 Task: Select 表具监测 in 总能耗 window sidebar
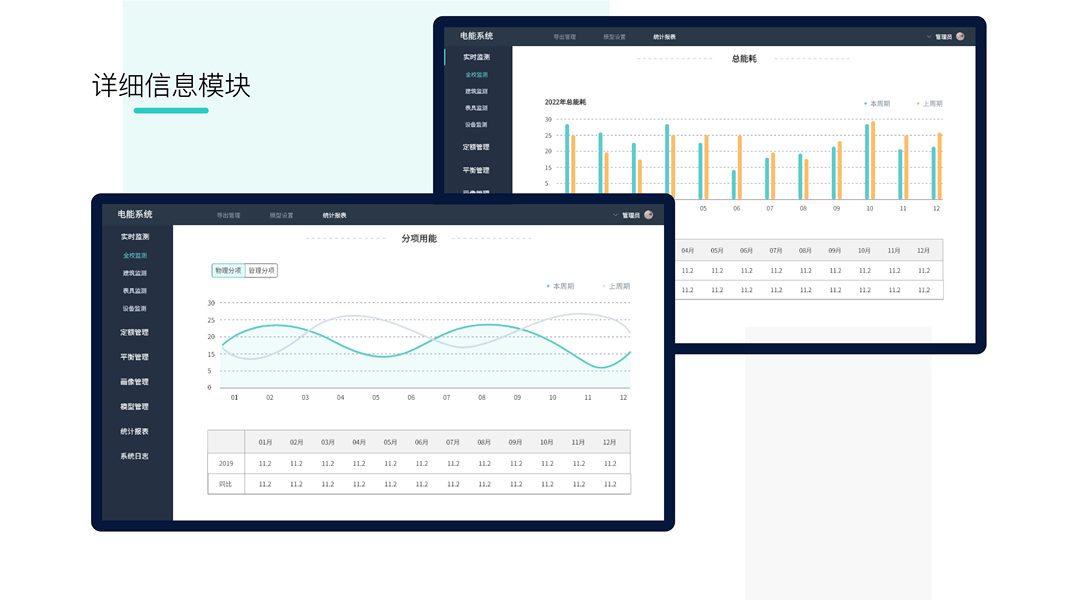click(x=477, y=108)
